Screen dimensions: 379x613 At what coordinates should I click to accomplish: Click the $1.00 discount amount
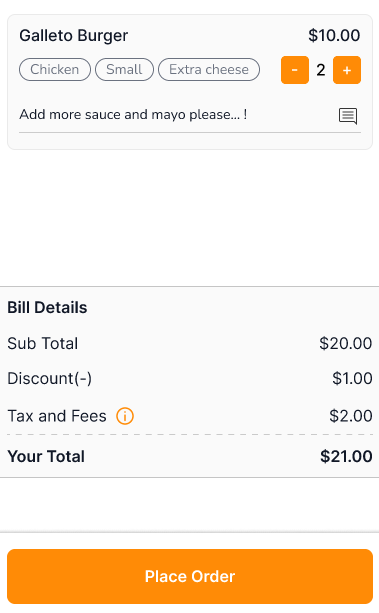tap(352, 378)
